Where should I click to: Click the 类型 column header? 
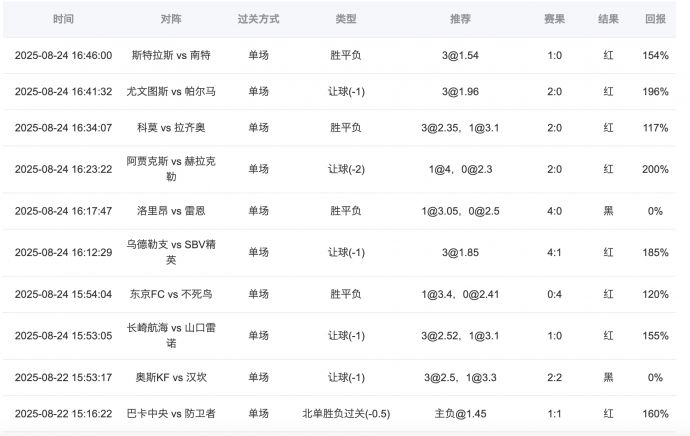point(346,19)
